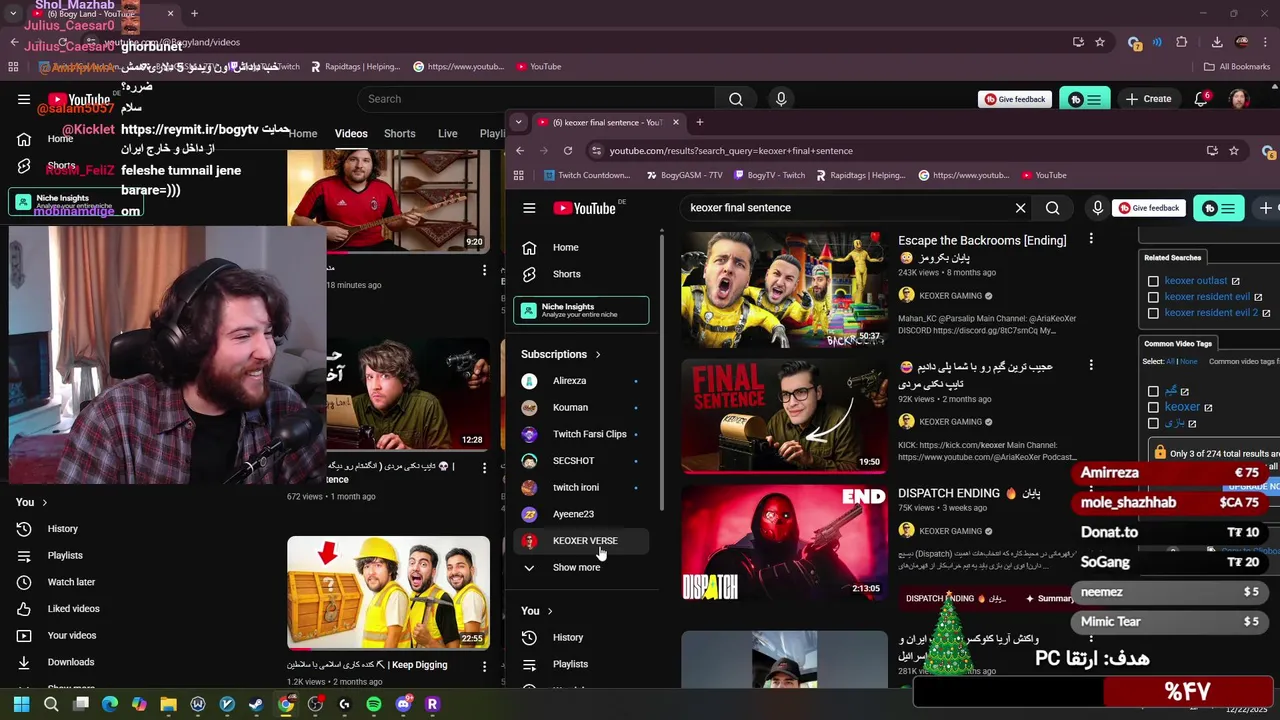Select the 'keoxer final sentence' browser tab
1280x720 pixels.
point(610,122)
